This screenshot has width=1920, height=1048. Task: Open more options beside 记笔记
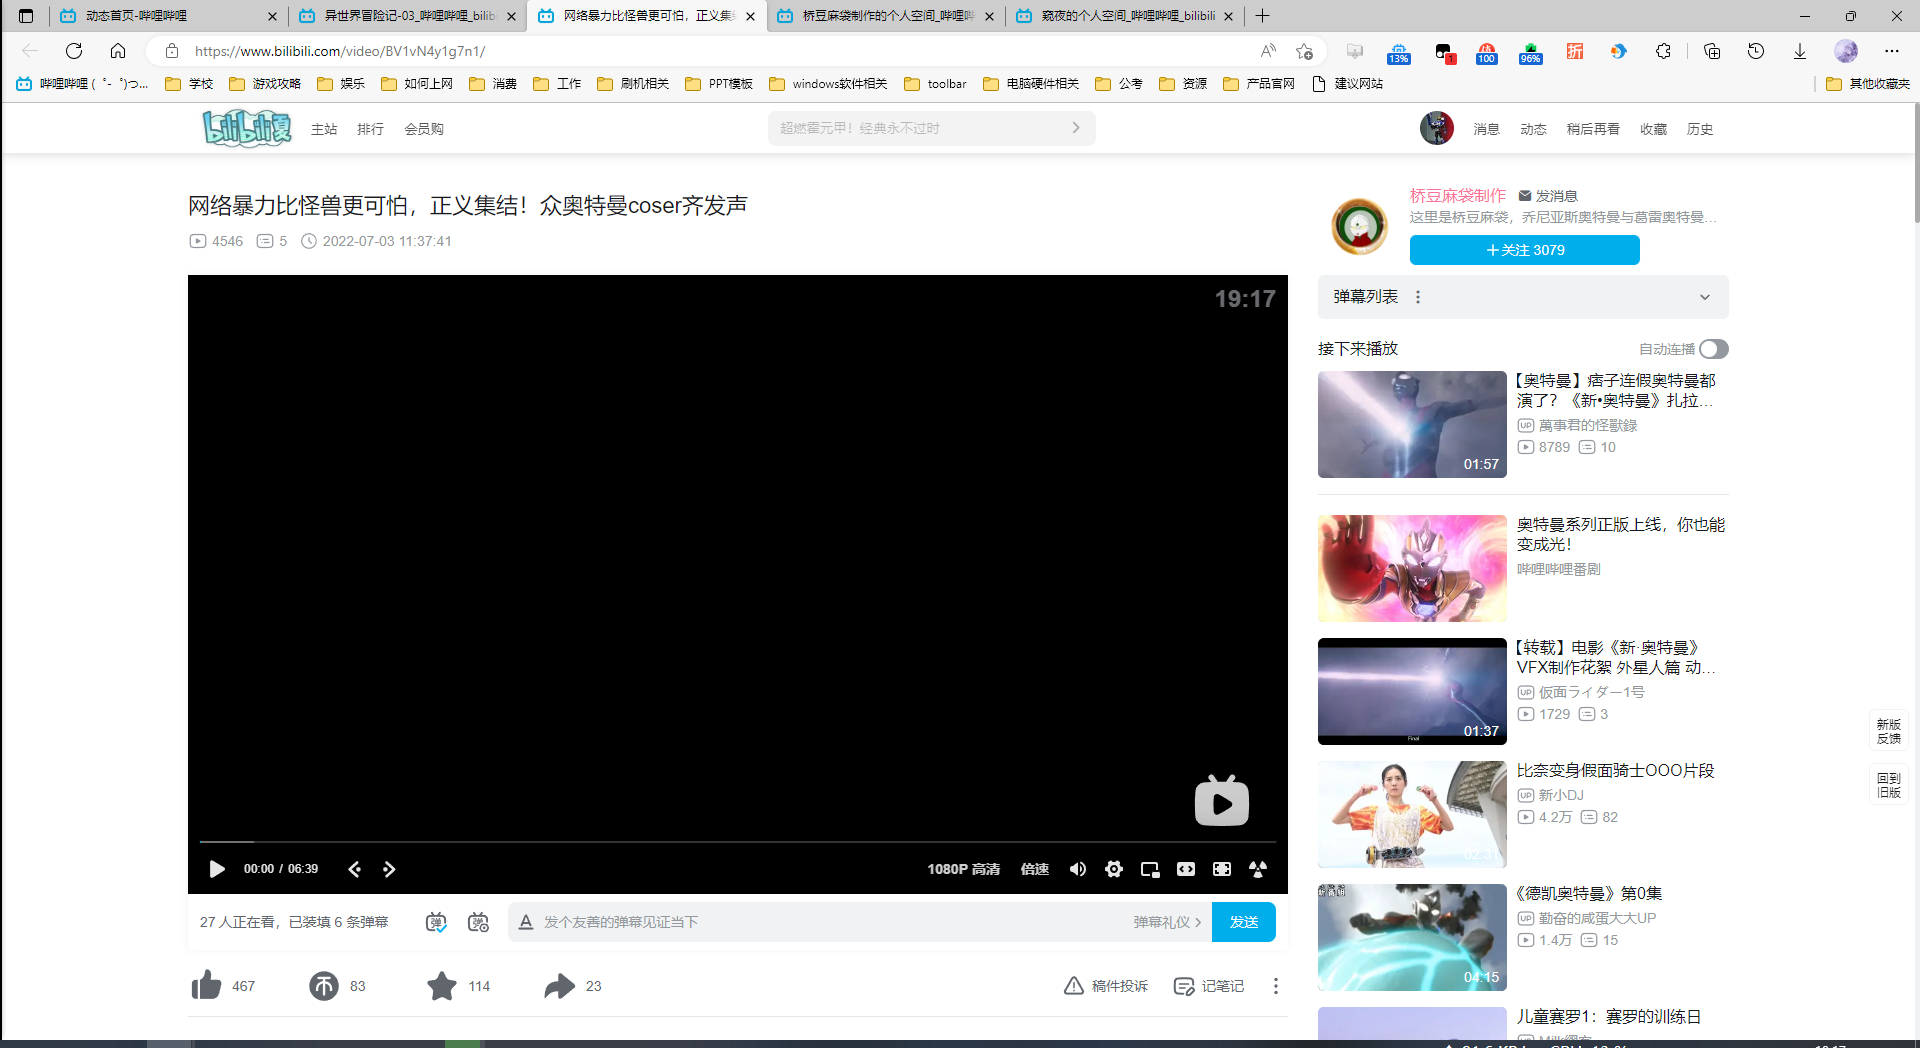pos(1276,986)
